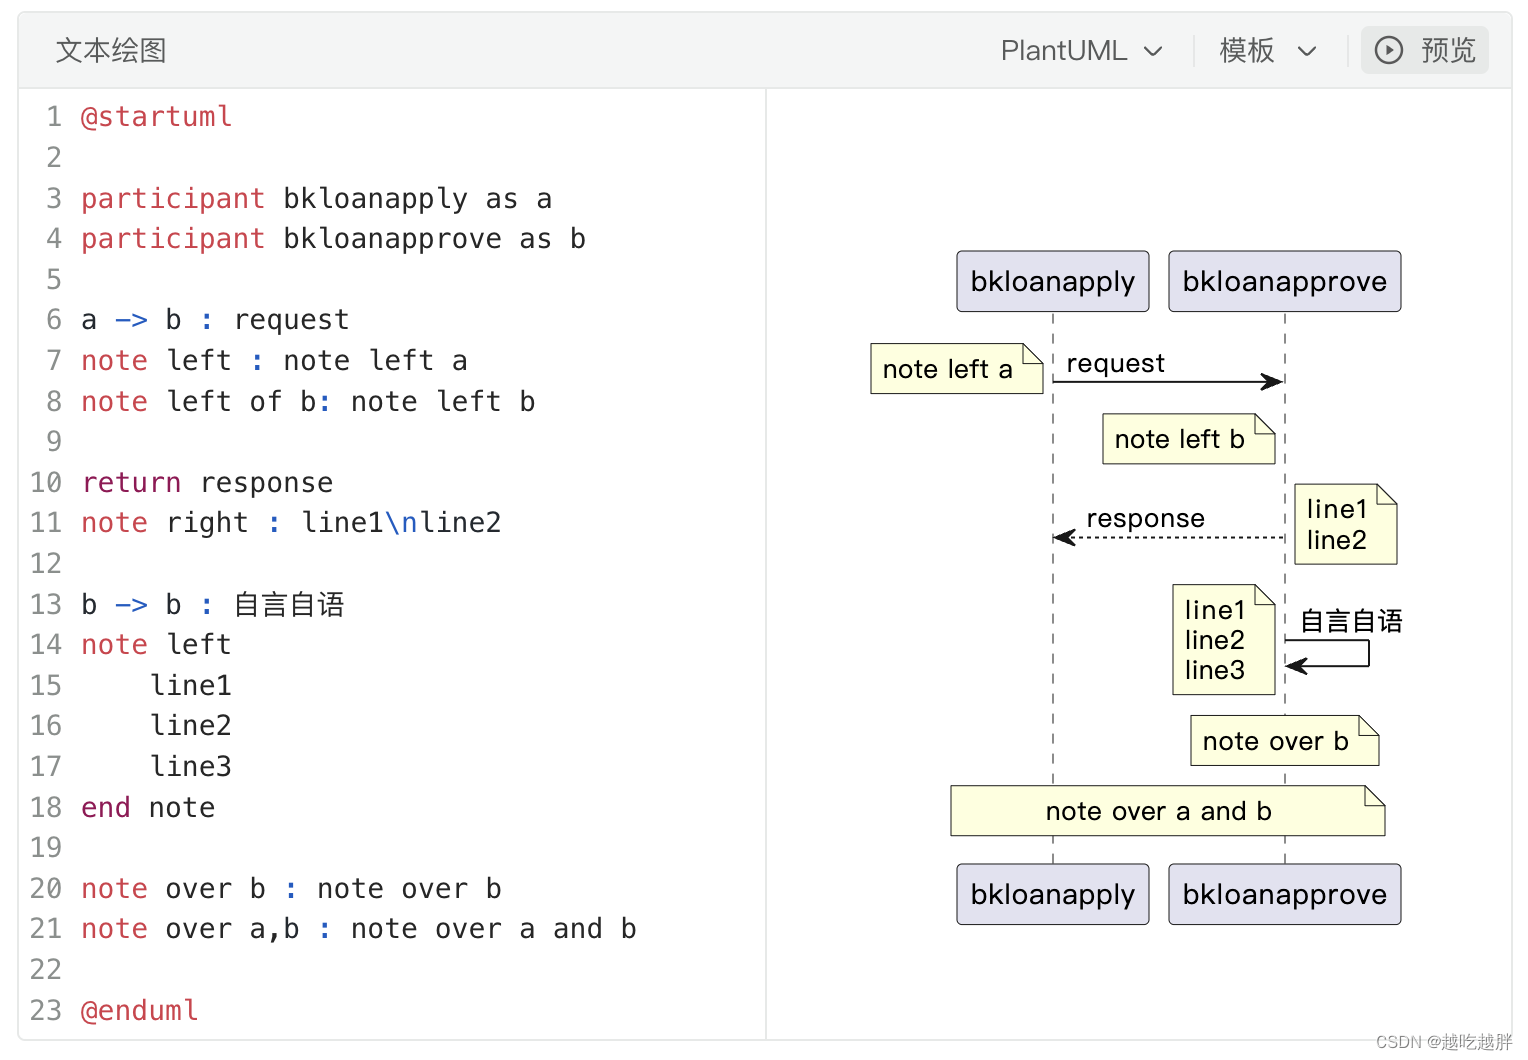Image resolution: width=1528 pixels, height=1060 pixels.
Task: Expand the 模板 template dropdown
Action: pos(1267,50)
